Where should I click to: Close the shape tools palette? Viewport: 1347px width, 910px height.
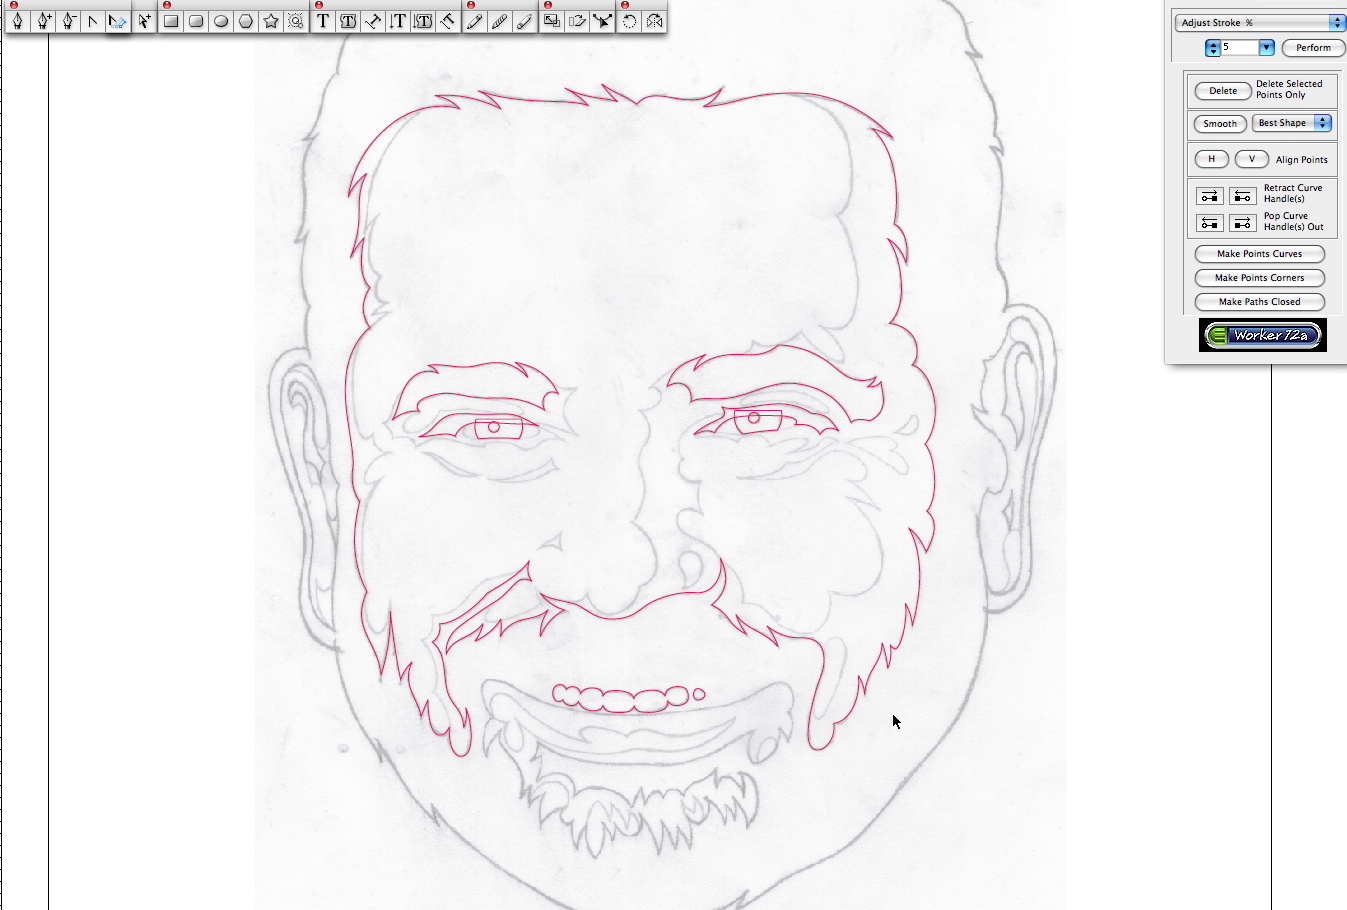point(167,5)
